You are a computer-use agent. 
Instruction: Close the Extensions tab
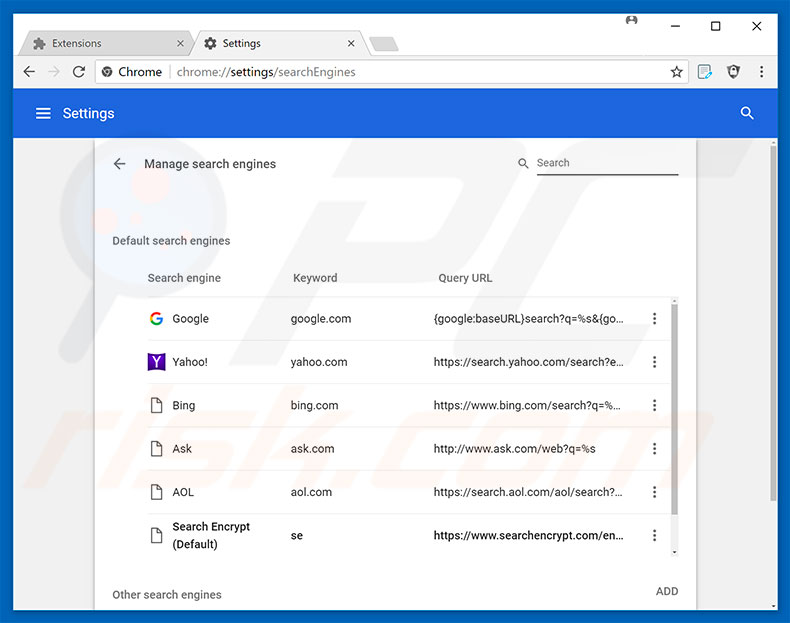pos(180,44)
